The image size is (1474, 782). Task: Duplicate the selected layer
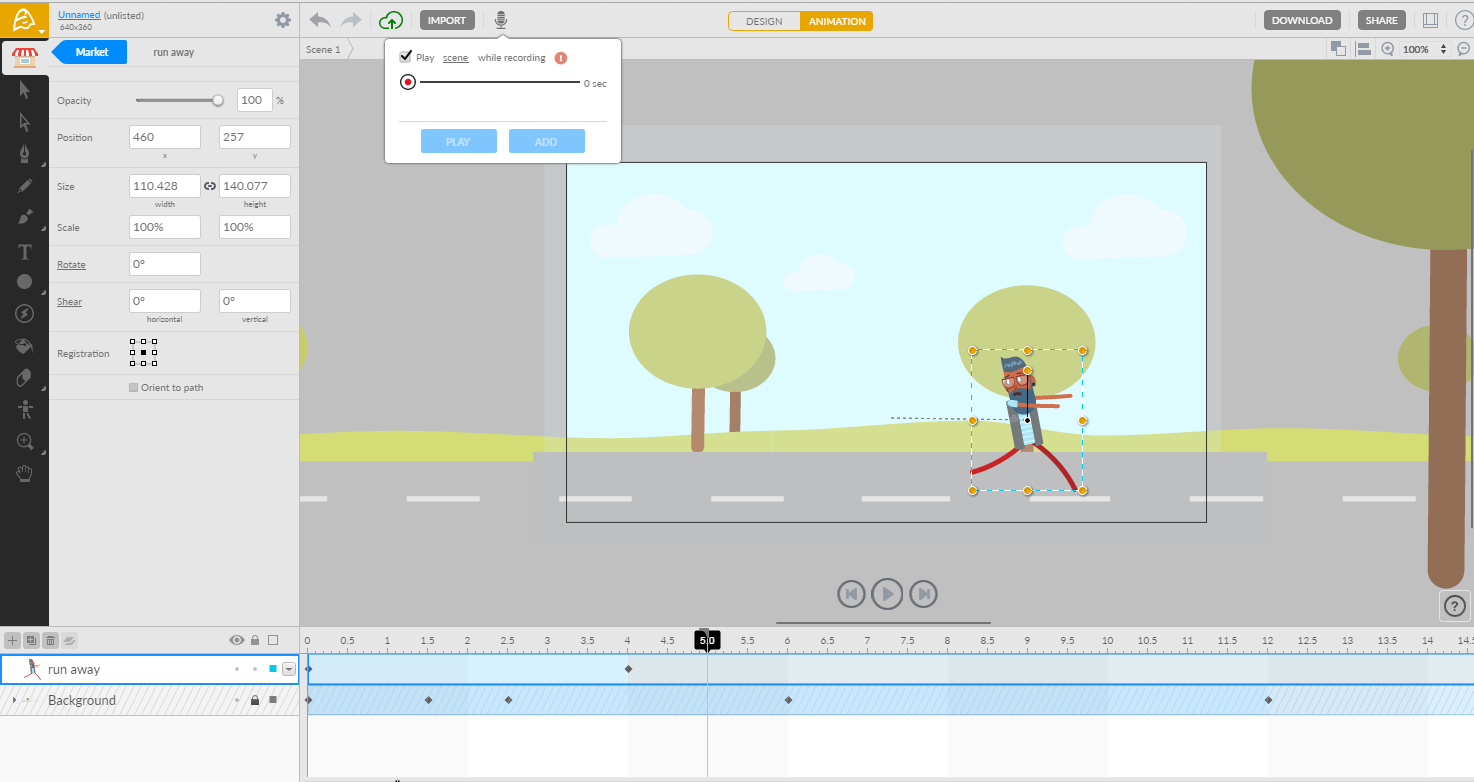tap(31, 640)
